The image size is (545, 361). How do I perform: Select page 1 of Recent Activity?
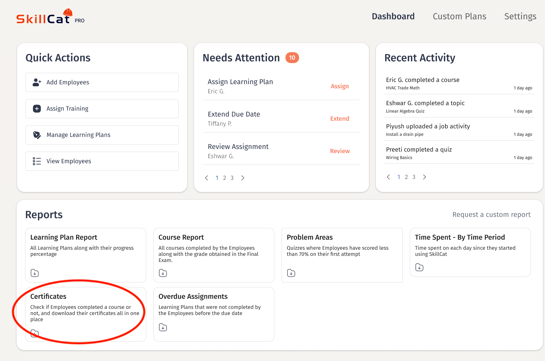pos(399,177)
